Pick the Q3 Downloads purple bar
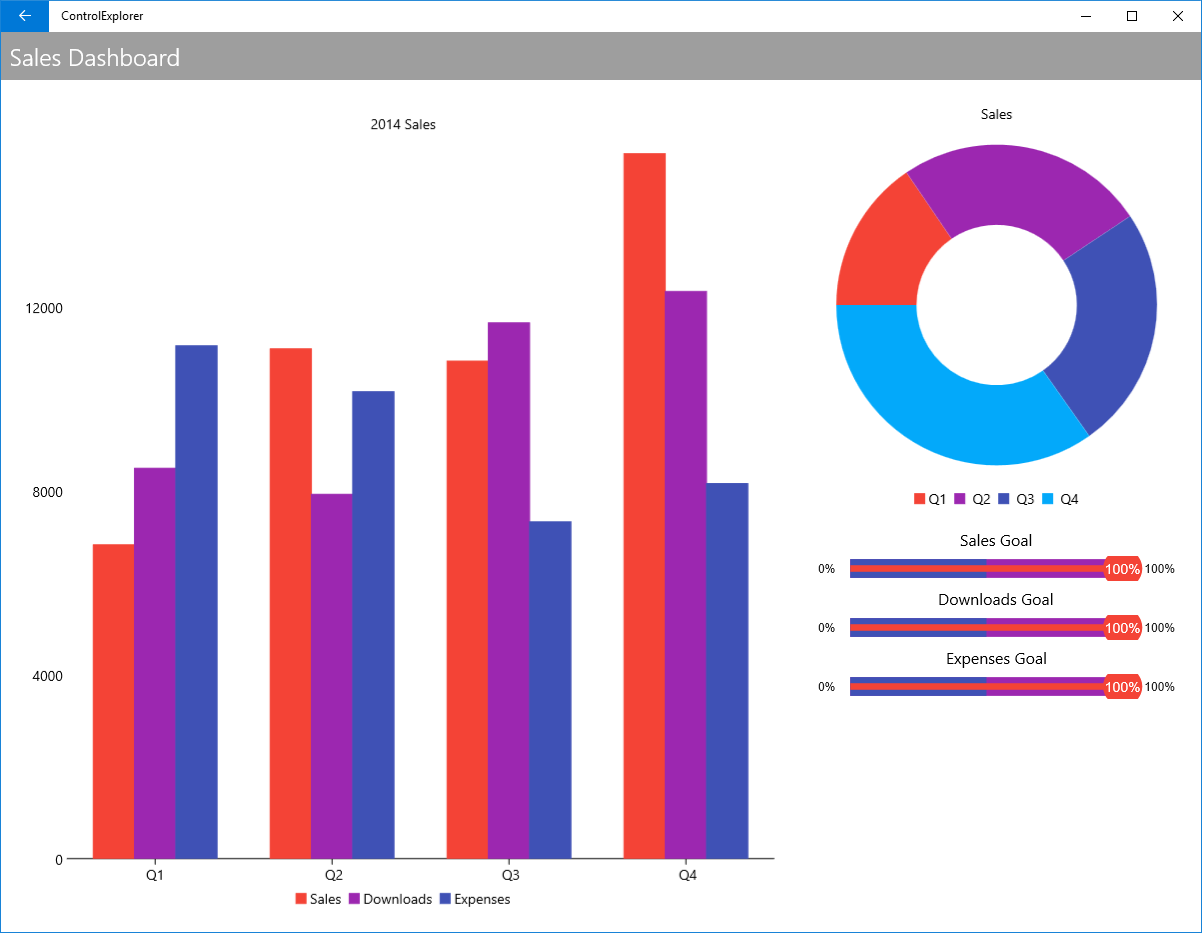1202x933 pixels. (509, 590)
